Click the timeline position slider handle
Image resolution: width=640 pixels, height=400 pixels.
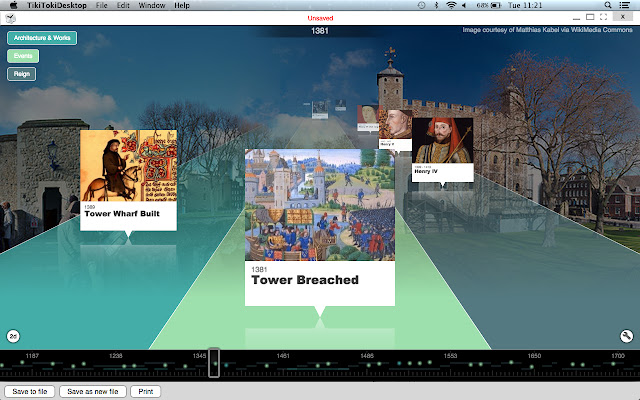pyautogui.click(x=214, y=362)
